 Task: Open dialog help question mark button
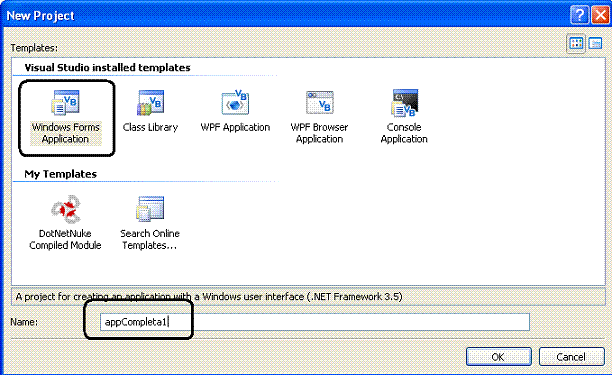pyautogui.click(x=580, y=15)
